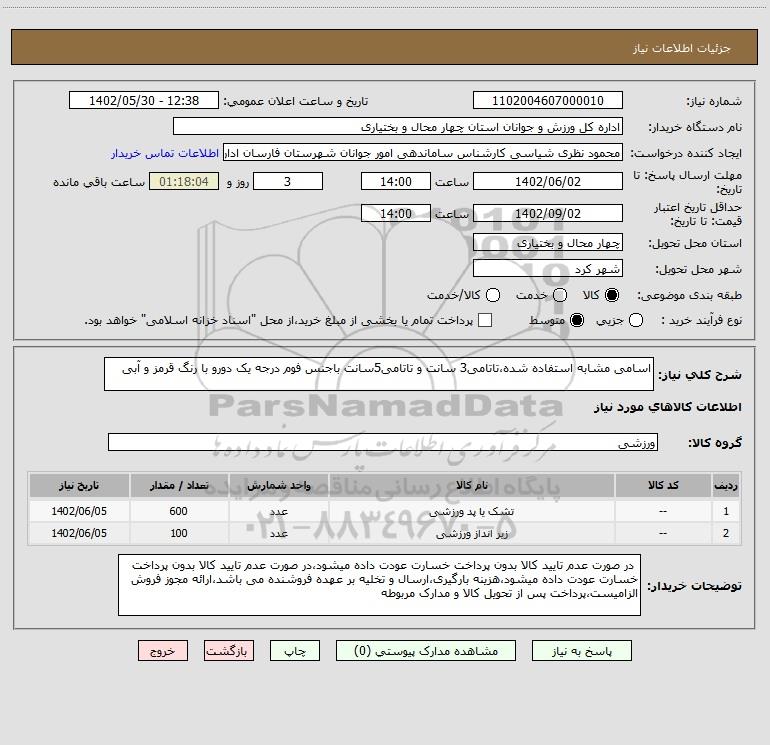Click the نام دستگاه خریدار field
This screenshot has height=745, width=770.
click(x=398, y=127)
